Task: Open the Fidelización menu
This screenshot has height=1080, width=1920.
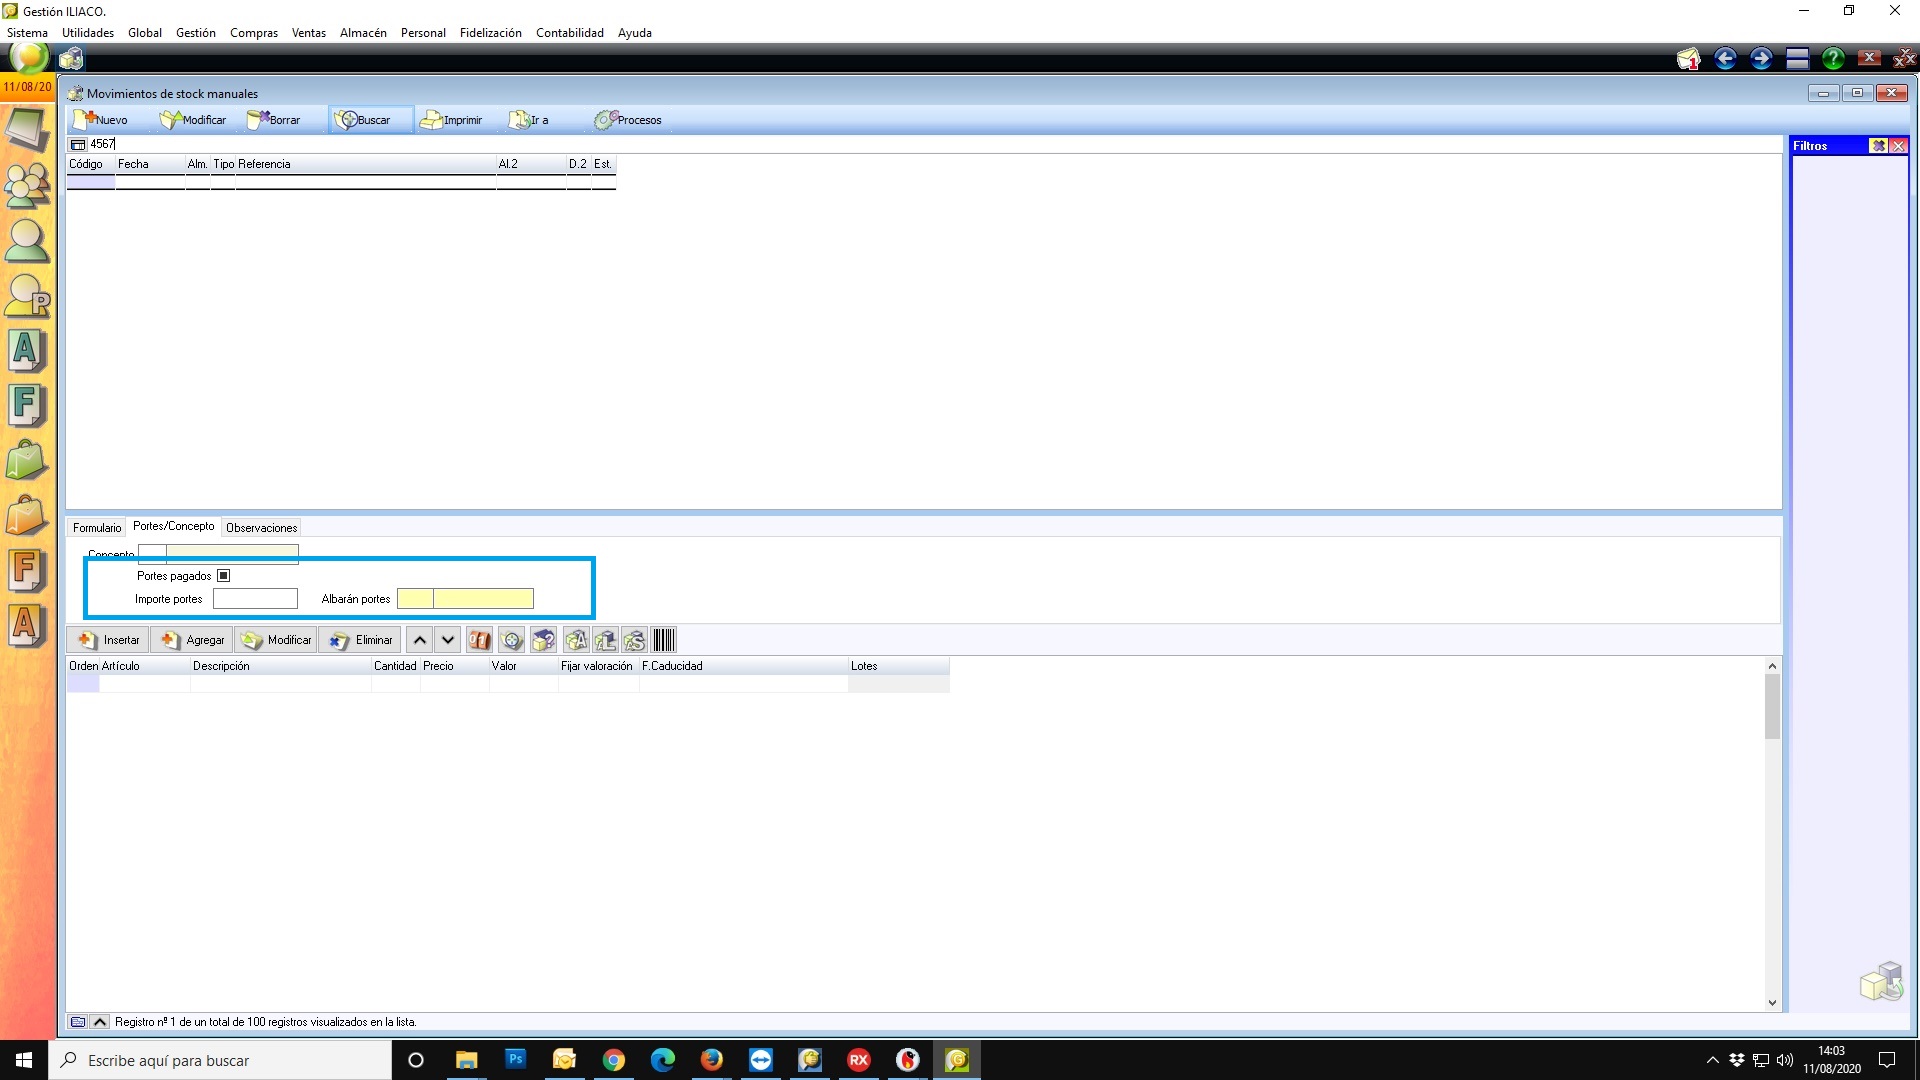Action: point(491,33)
